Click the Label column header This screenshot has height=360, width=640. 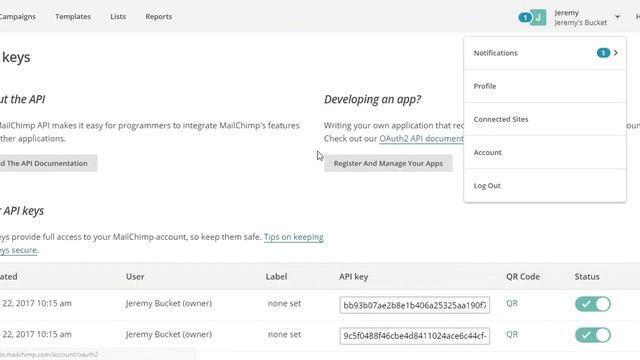point(276,276)
